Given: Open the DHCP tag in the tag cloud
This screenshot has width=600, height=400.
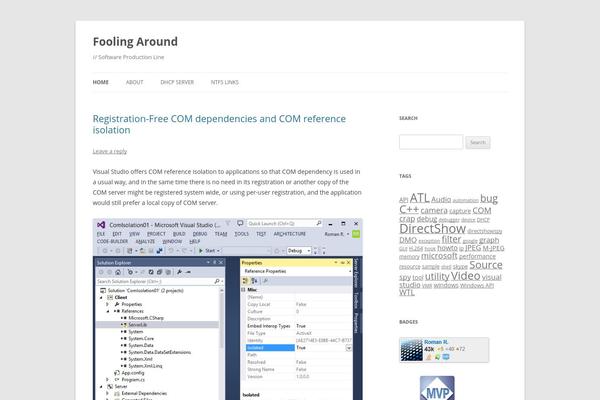Looking at the screenshot, I should pos(483,220).
